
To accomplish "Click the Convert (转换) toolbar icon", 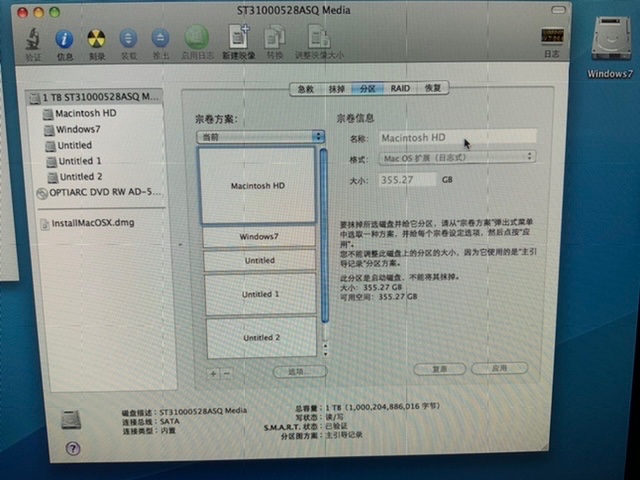I will [x=275, y=38].
